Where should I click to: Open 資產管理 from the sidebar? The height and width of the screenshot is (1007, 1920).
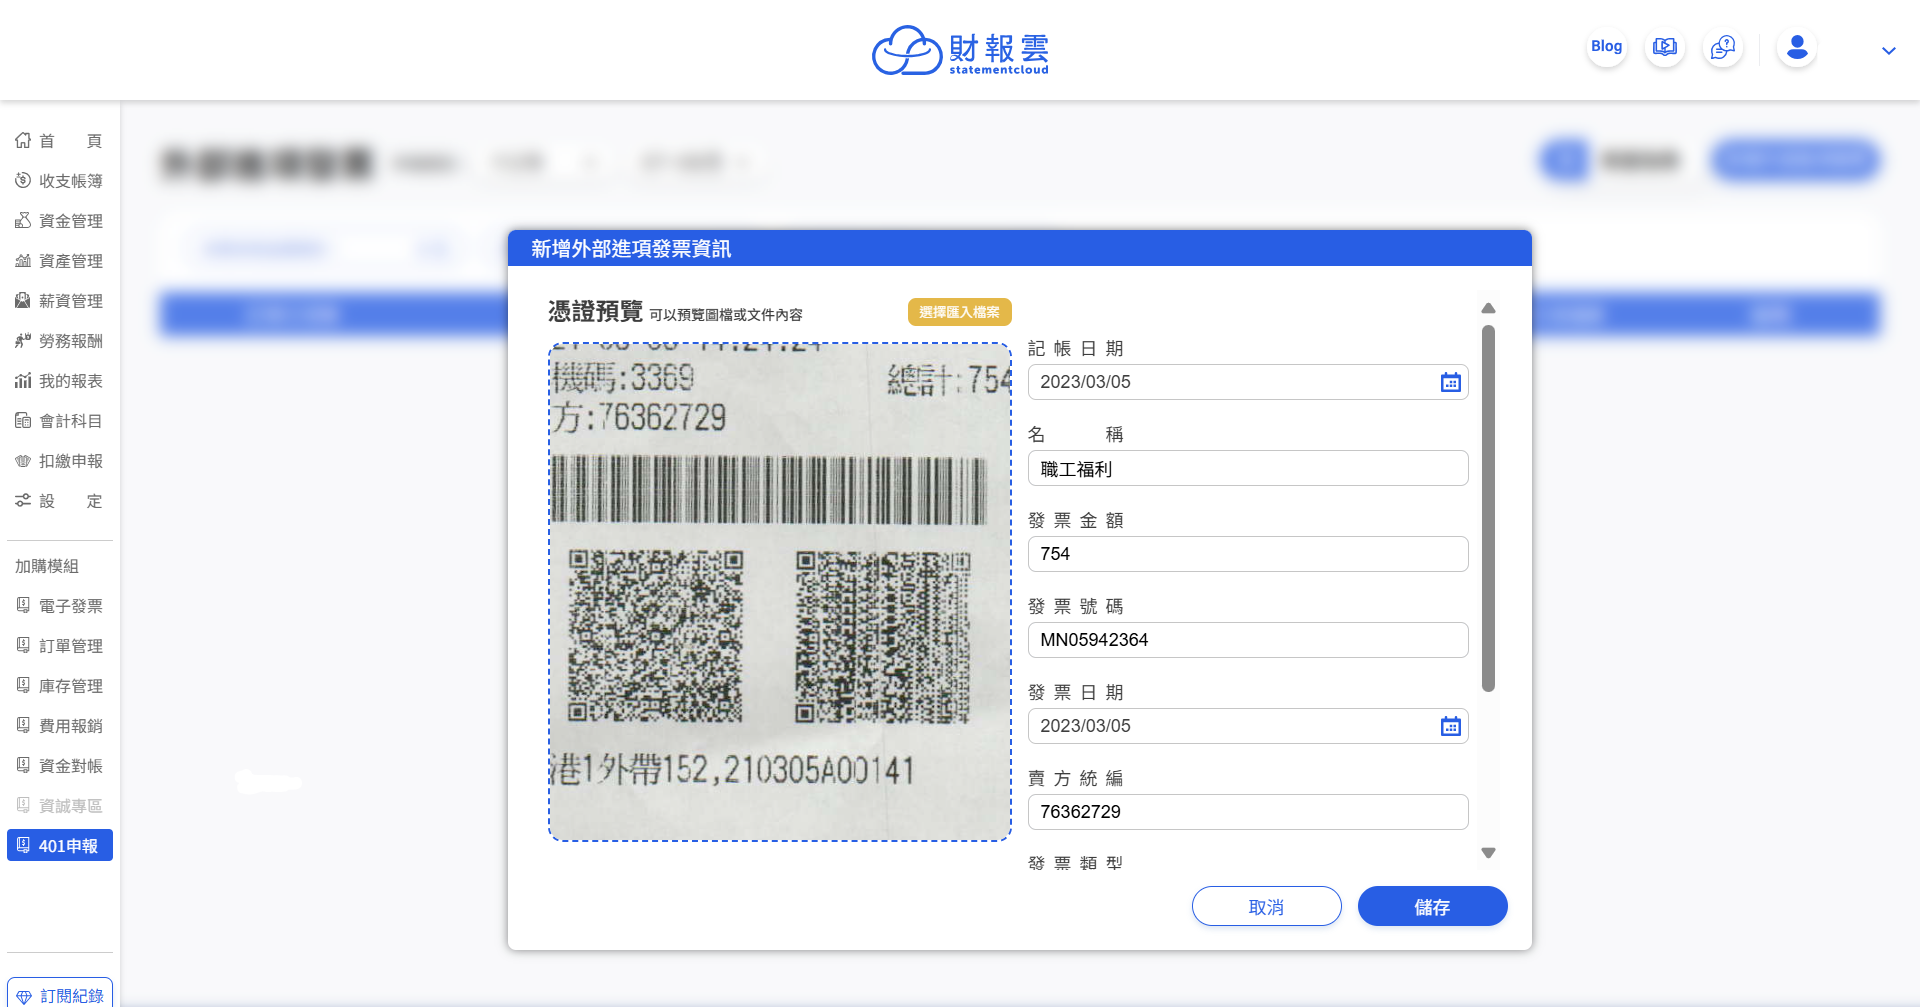pyautogui.click(x=59, y=261)
